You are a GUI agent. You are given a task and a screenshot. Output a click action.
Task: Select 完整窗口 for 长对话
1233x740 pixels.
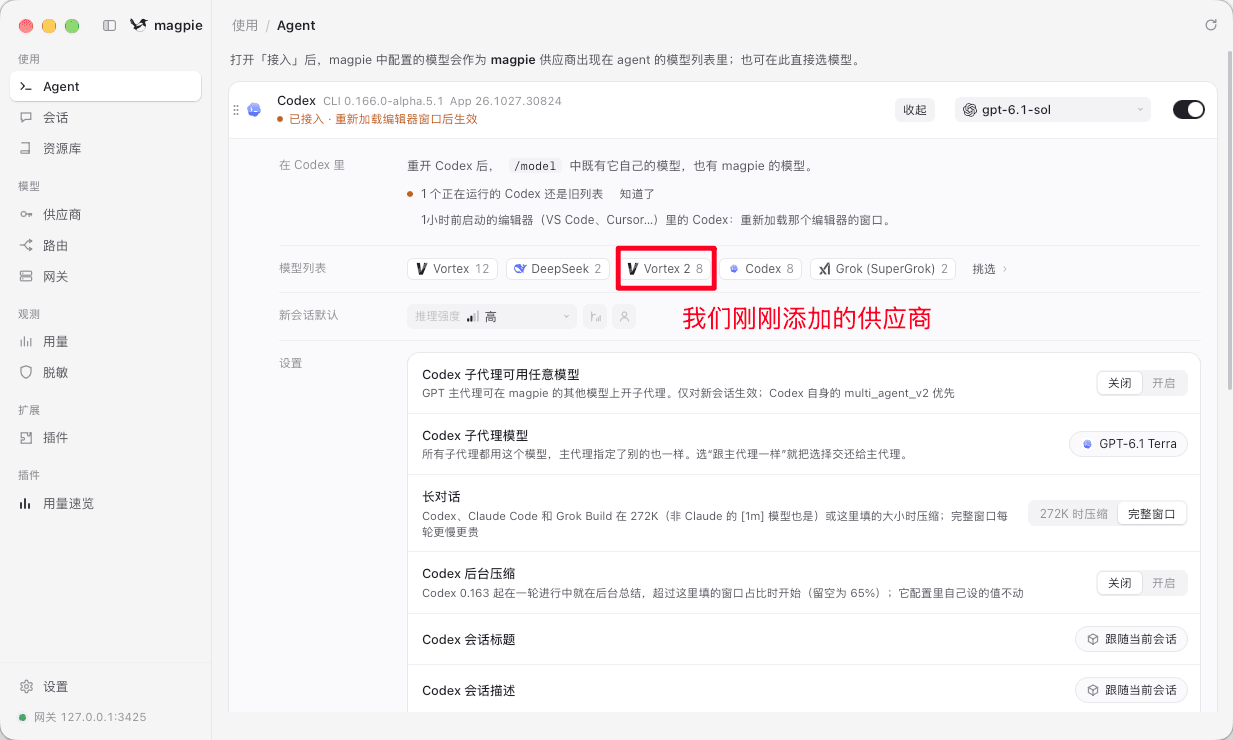(1152, 514)
